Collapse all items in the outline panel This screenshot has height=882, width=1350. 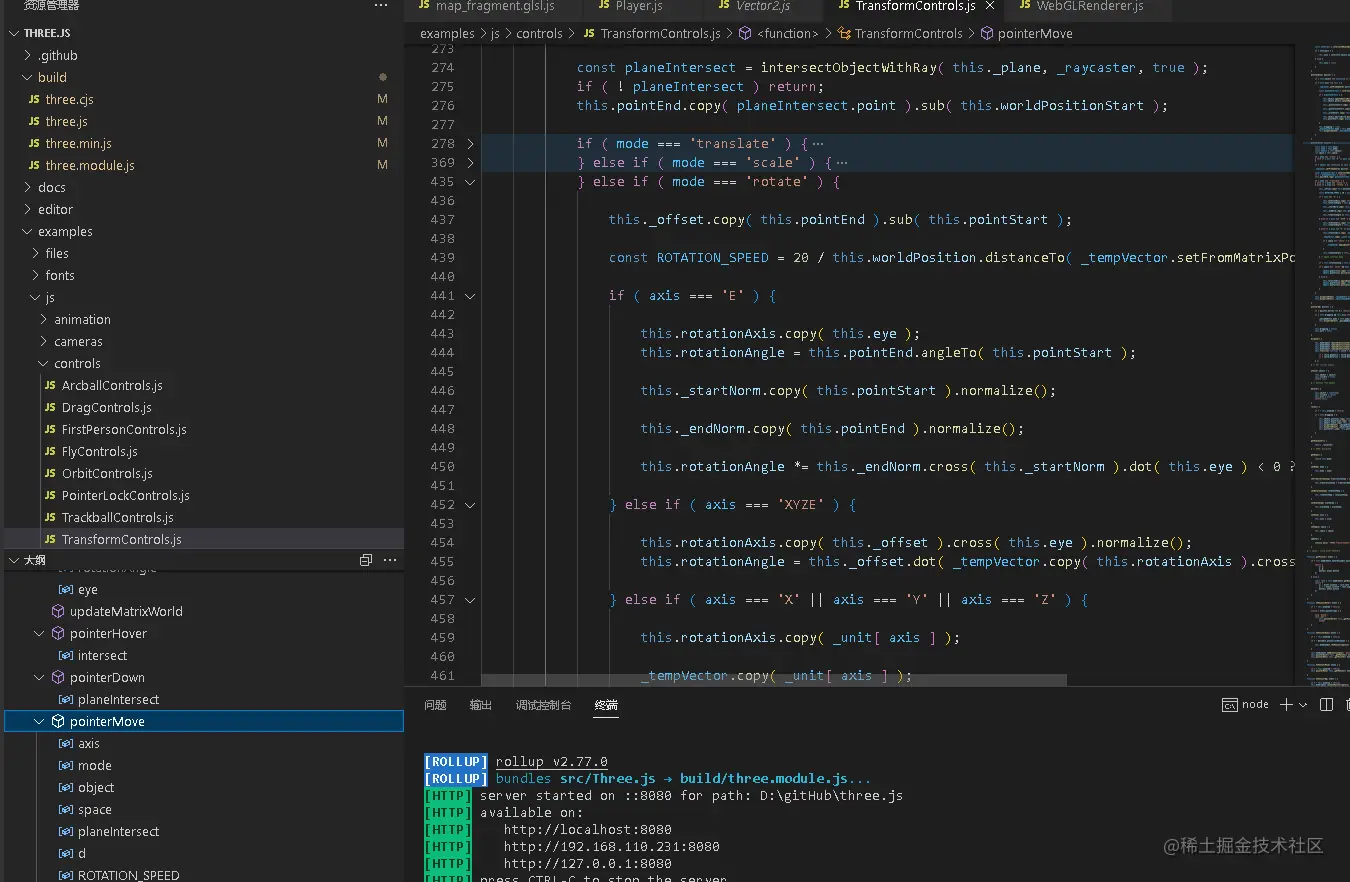366,561
